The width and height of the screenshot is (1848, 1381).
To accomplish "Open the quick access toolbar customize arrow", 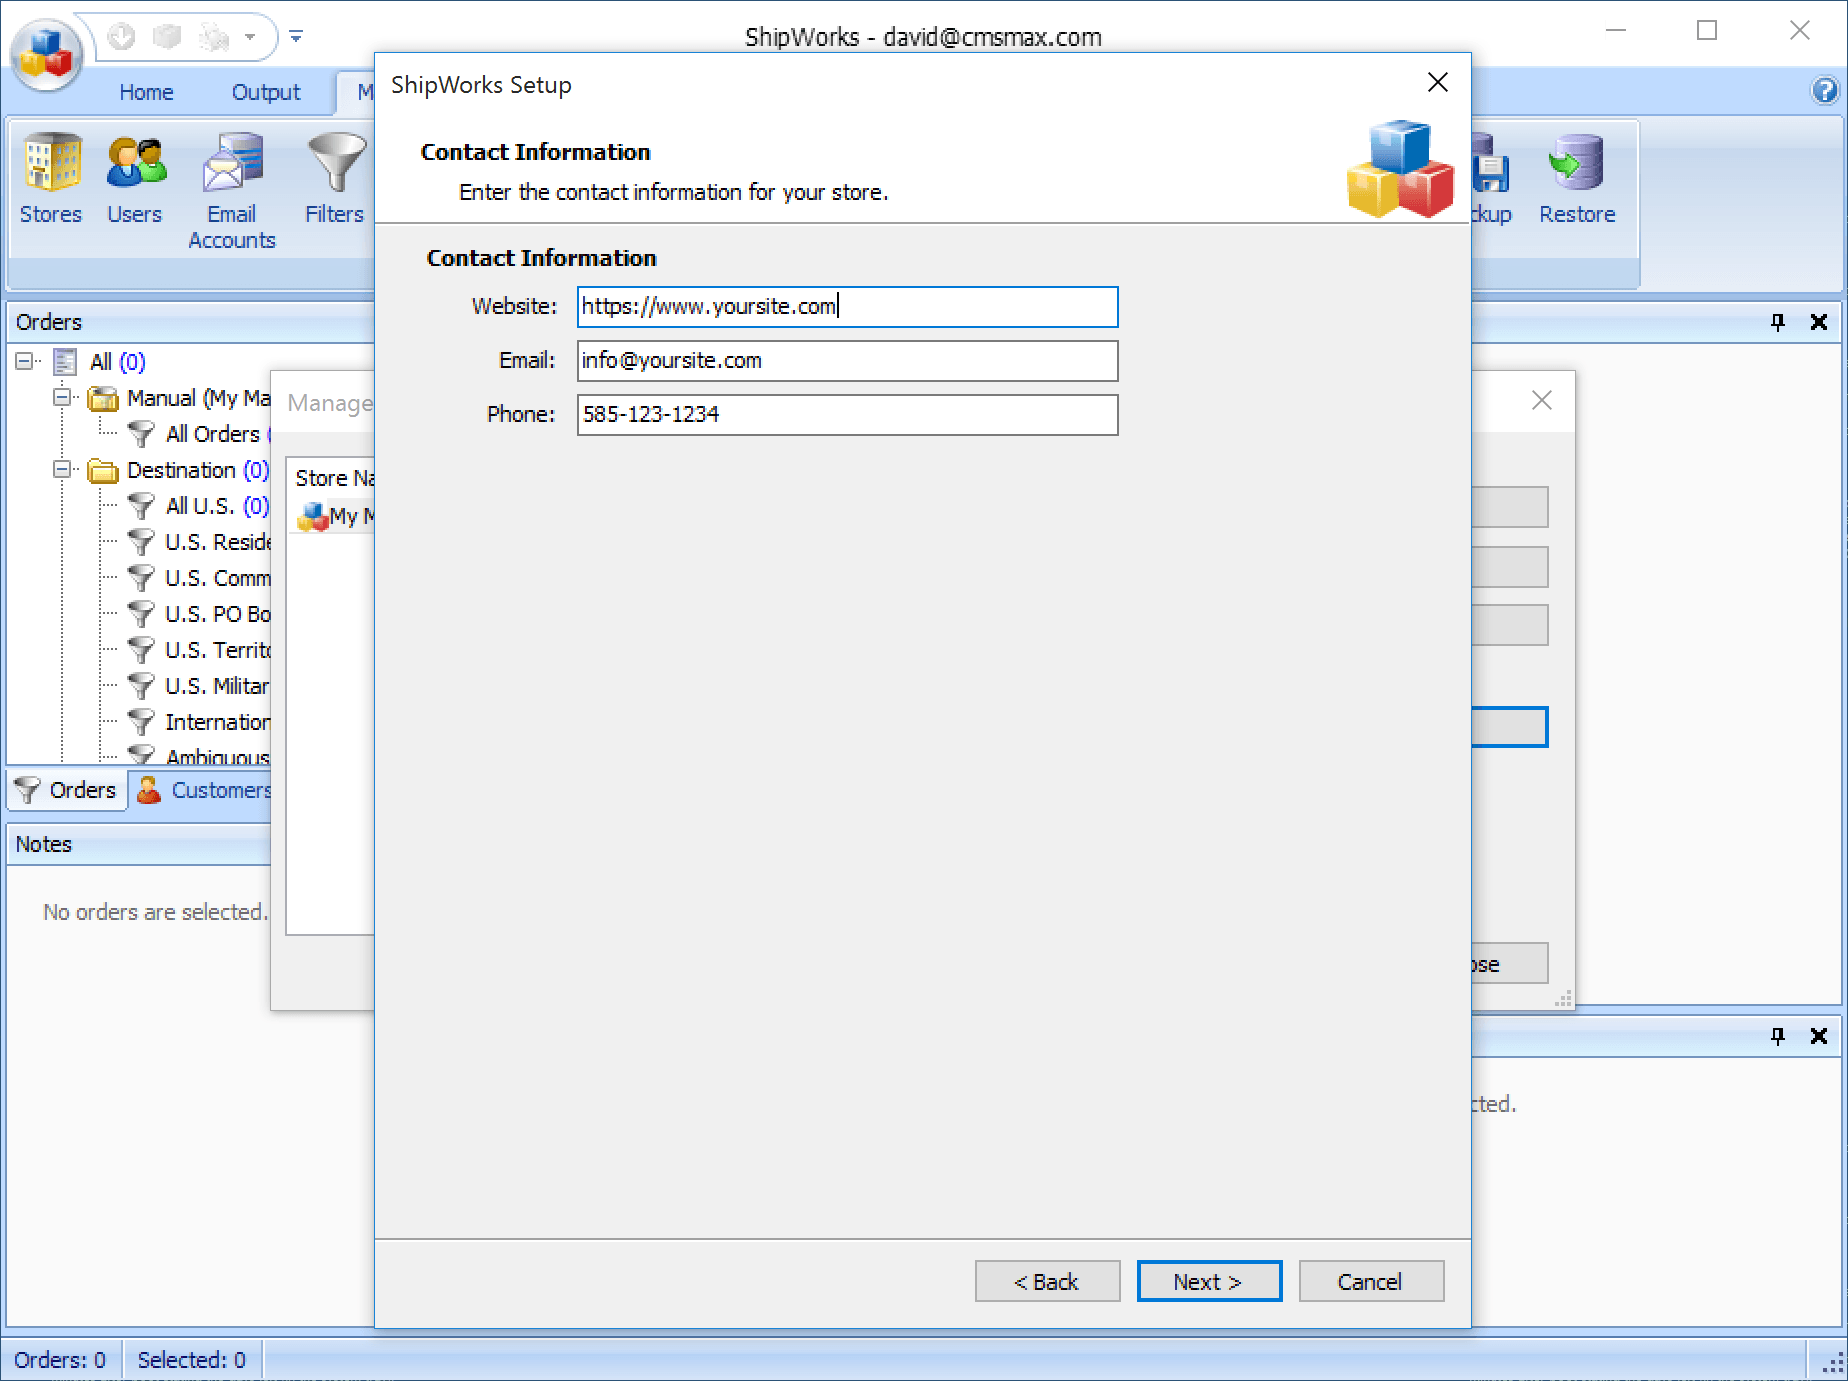I will pyautogui.click(x=296, y=37).
